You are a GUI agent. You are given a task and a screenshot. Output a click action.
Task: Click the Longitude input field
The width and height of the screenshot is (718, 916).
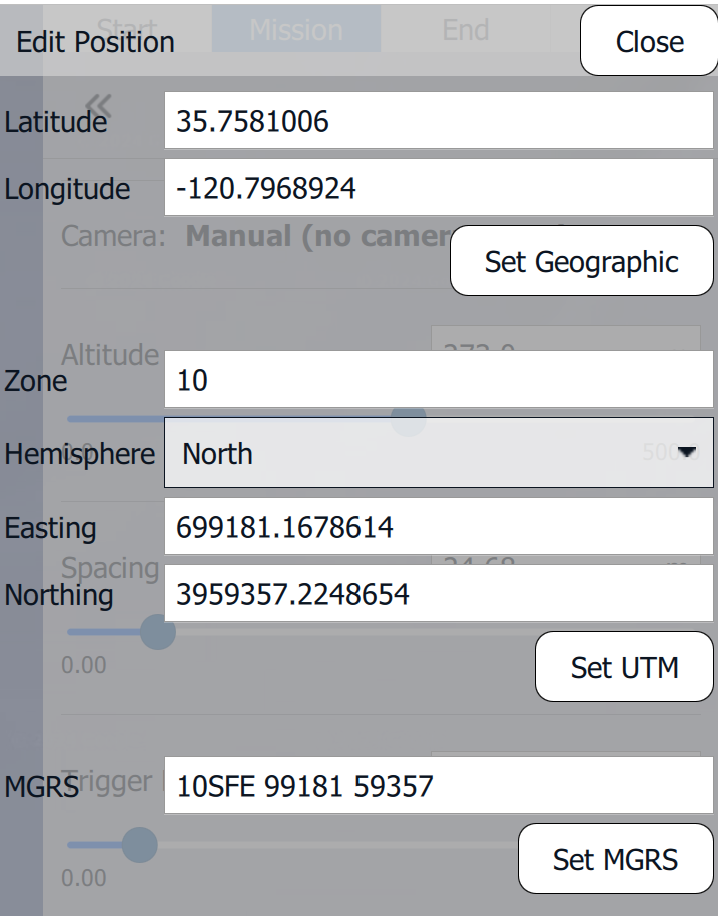tap(438, 189)
